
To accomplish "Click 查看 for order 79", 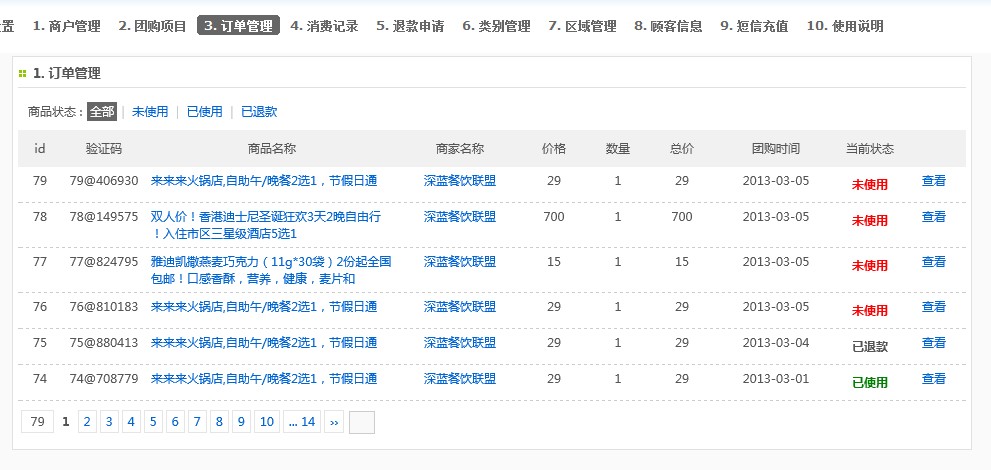I will coord(933,181).
